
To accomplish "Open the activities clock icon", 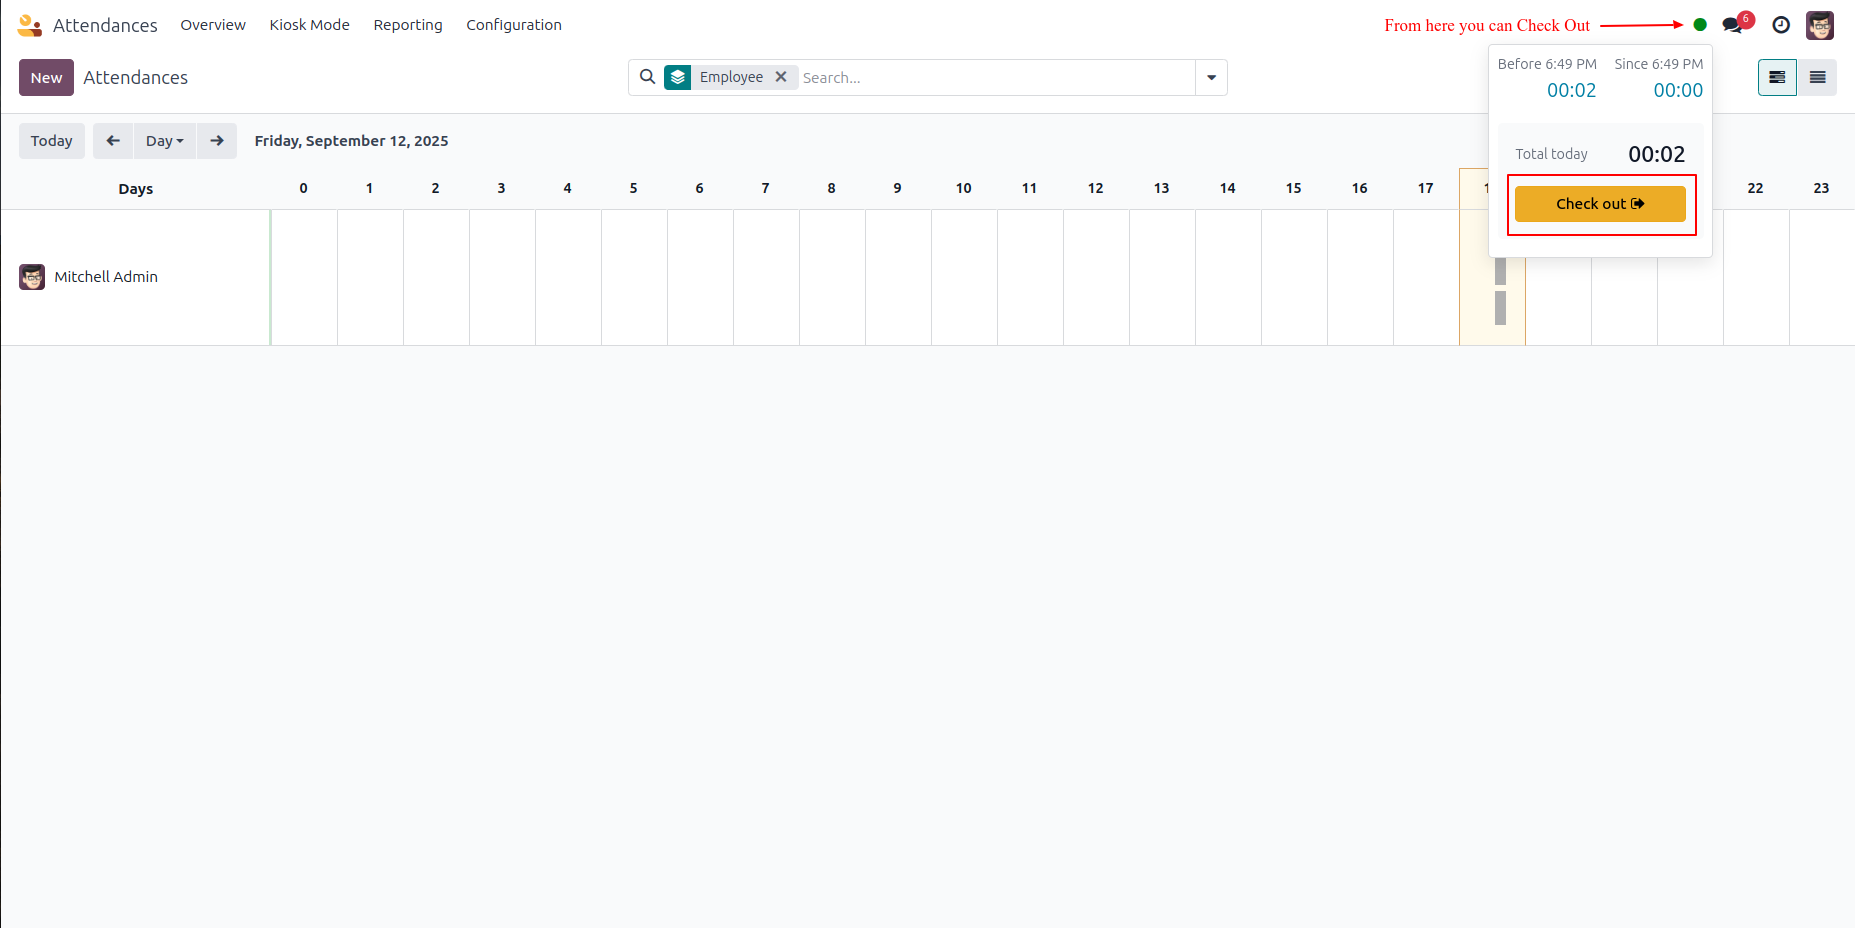I will coord(1781,25).
